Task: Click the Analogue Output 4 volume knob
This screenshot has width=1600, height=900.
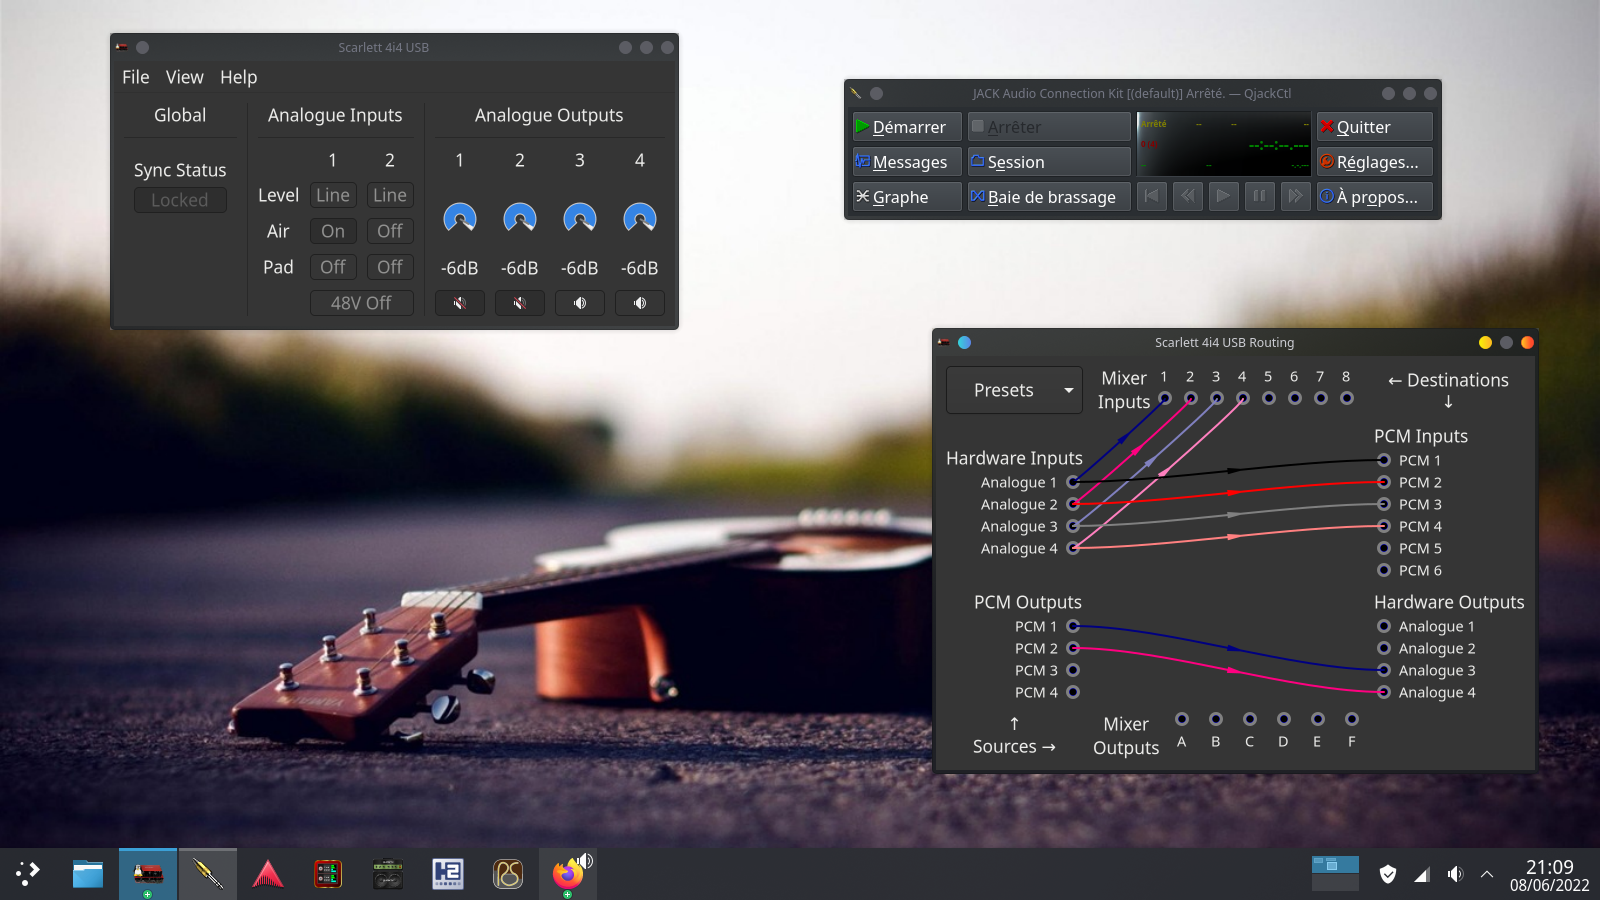Action: tap(640, 218)
